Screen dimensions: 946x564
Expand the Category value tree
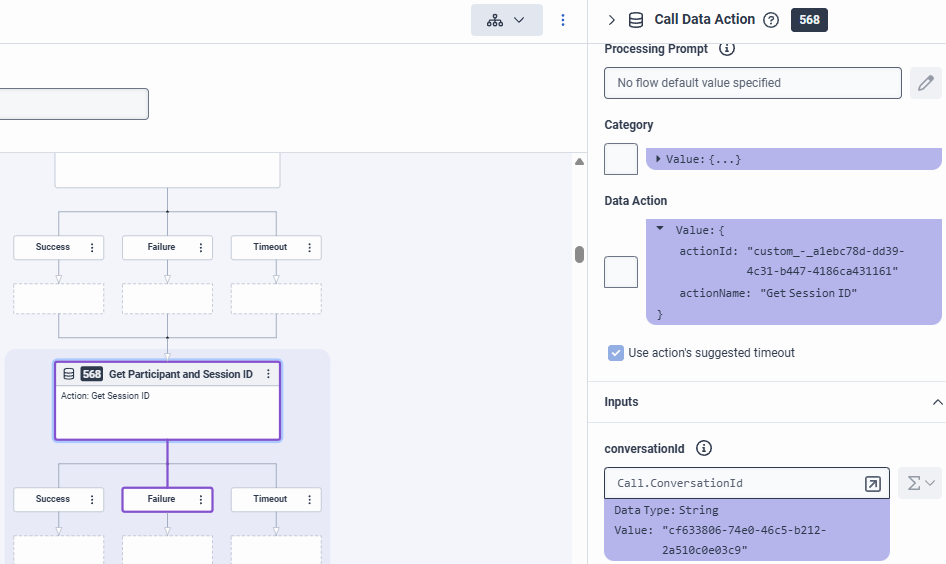(x=659, y=159)
